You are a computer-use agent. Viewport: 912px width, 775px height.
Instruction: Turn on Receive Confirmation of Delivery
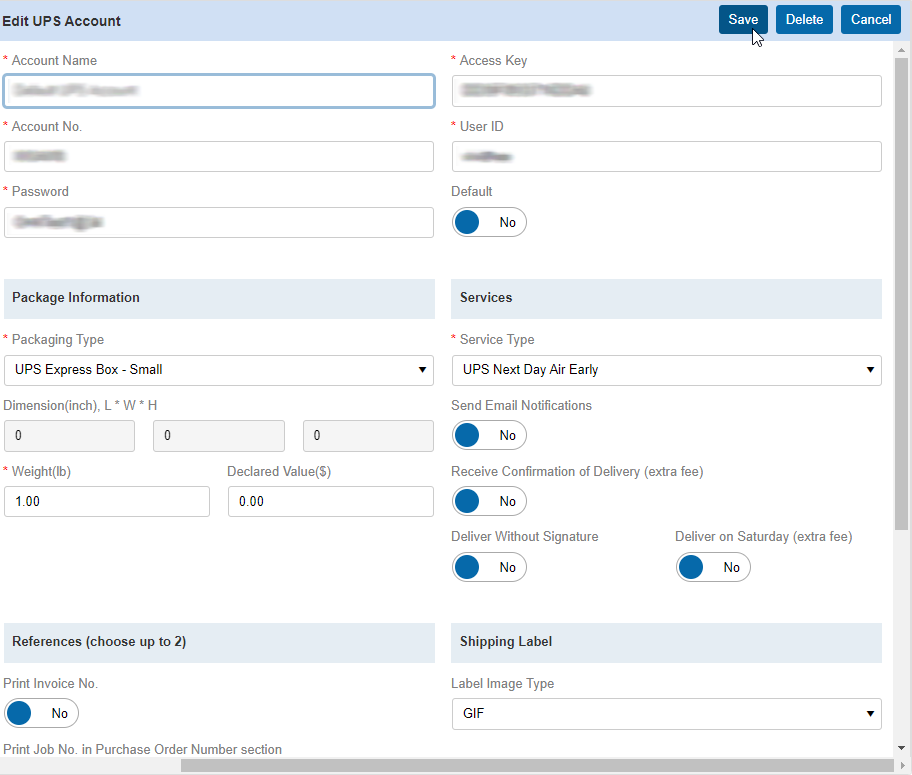(489, 501)
